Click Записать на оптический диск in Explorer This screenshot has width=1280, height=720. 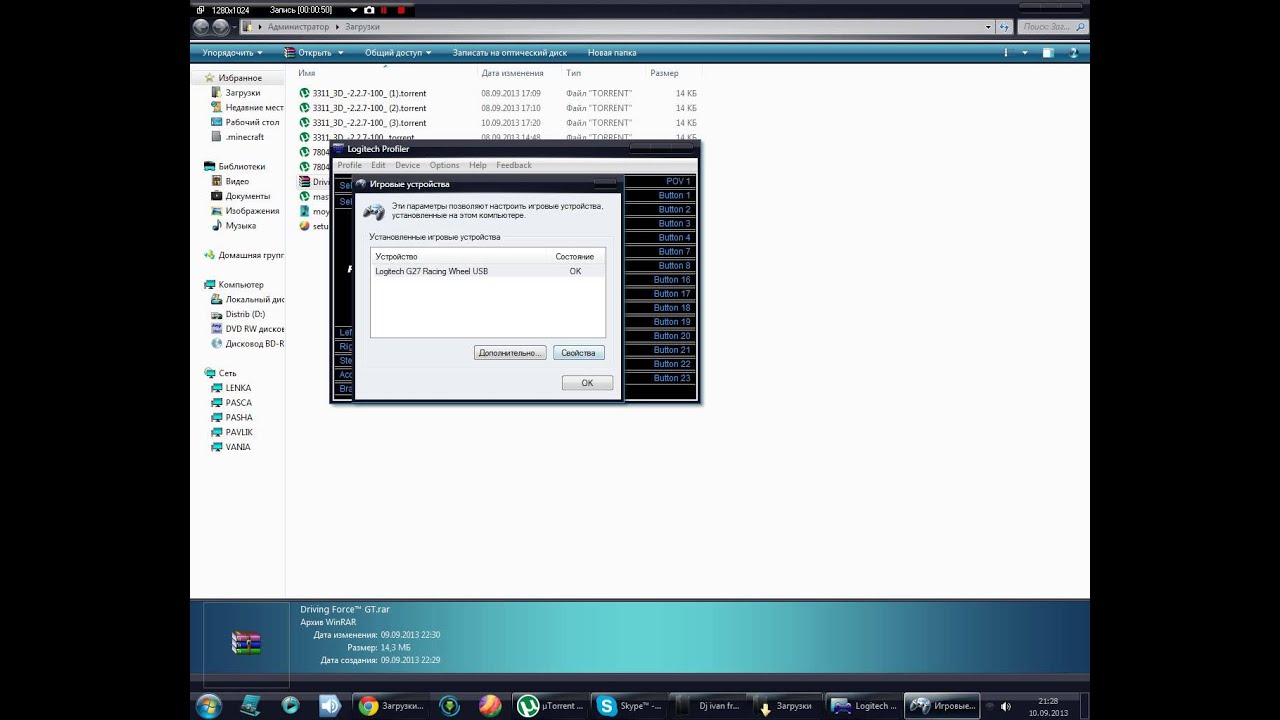click(509, 52)
